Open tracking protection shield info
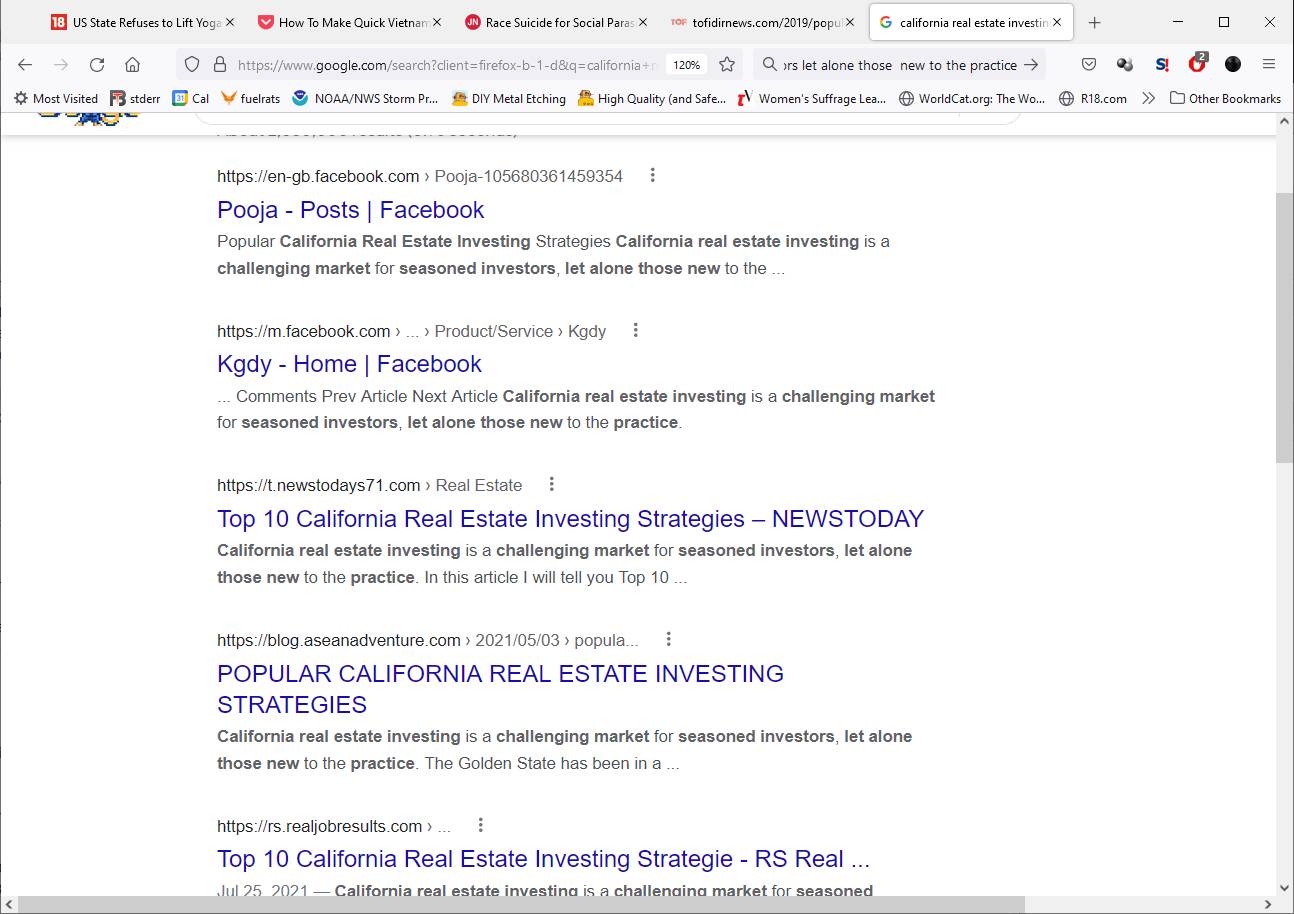The height and width of the screenshot is (914, 1294). (193, 65)
